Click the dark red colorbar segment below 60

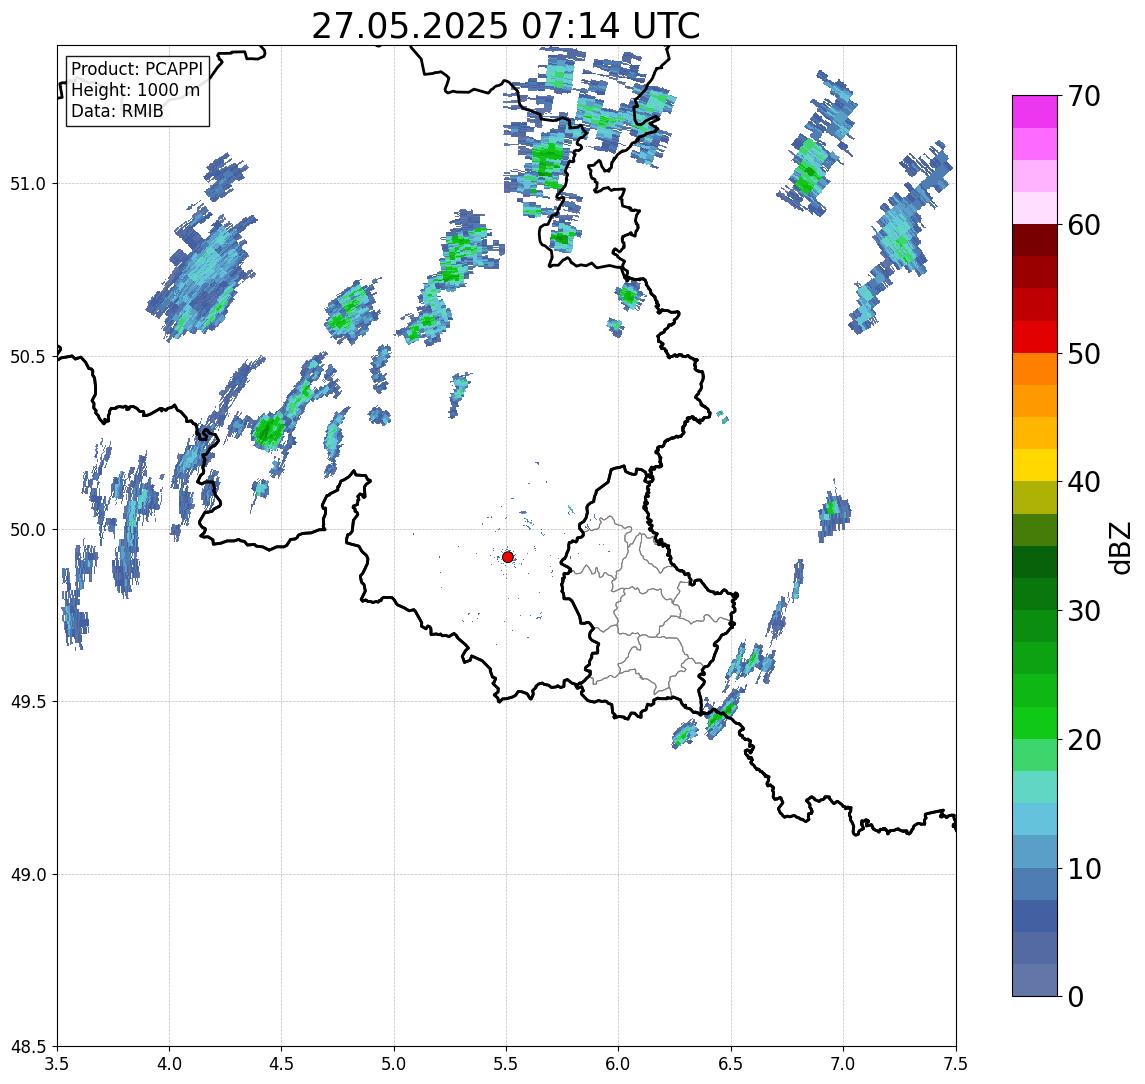coord(1035,240)
